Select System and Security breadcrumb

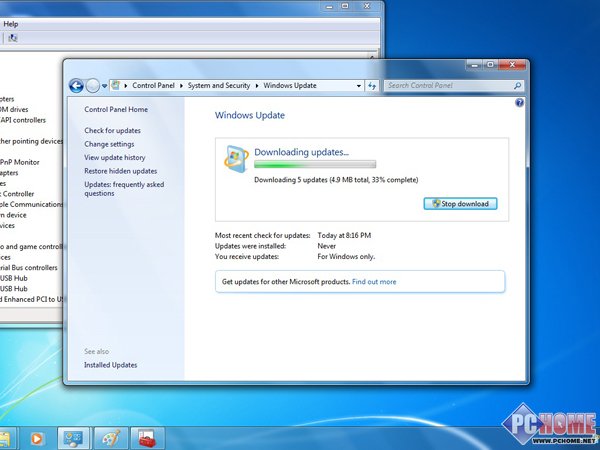[218, 86]
